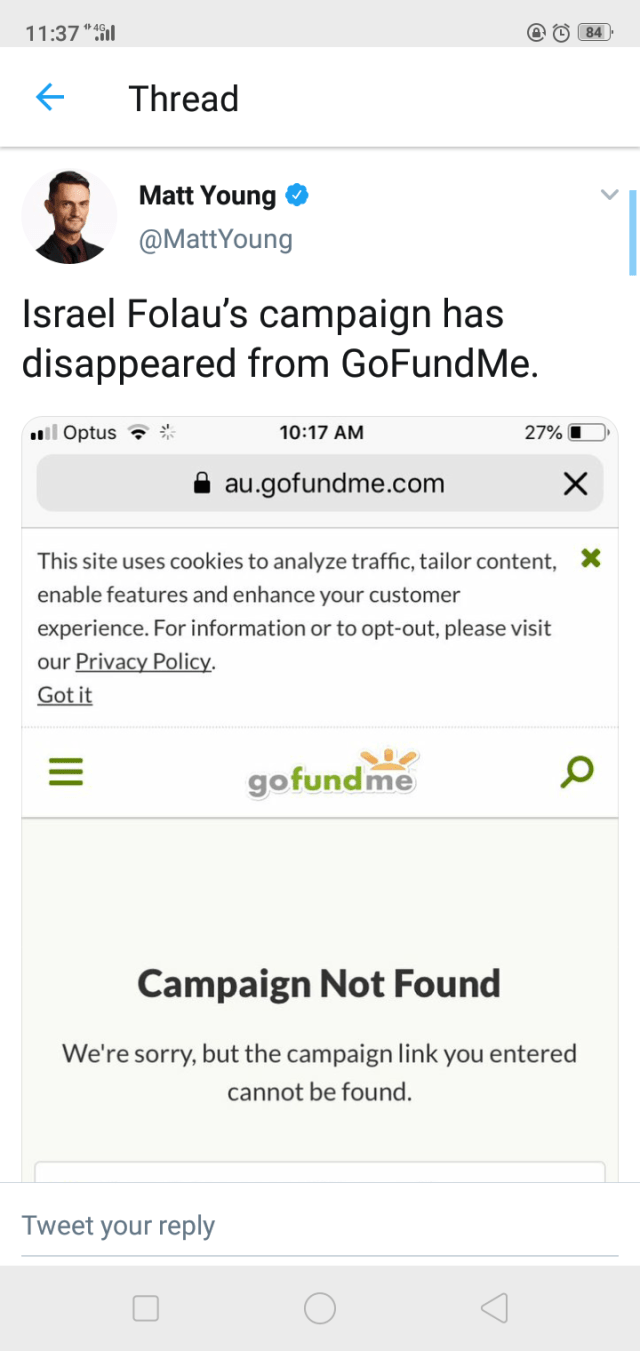
Task: Click the blue scrollbar on the right
Action: pos(632,232)
